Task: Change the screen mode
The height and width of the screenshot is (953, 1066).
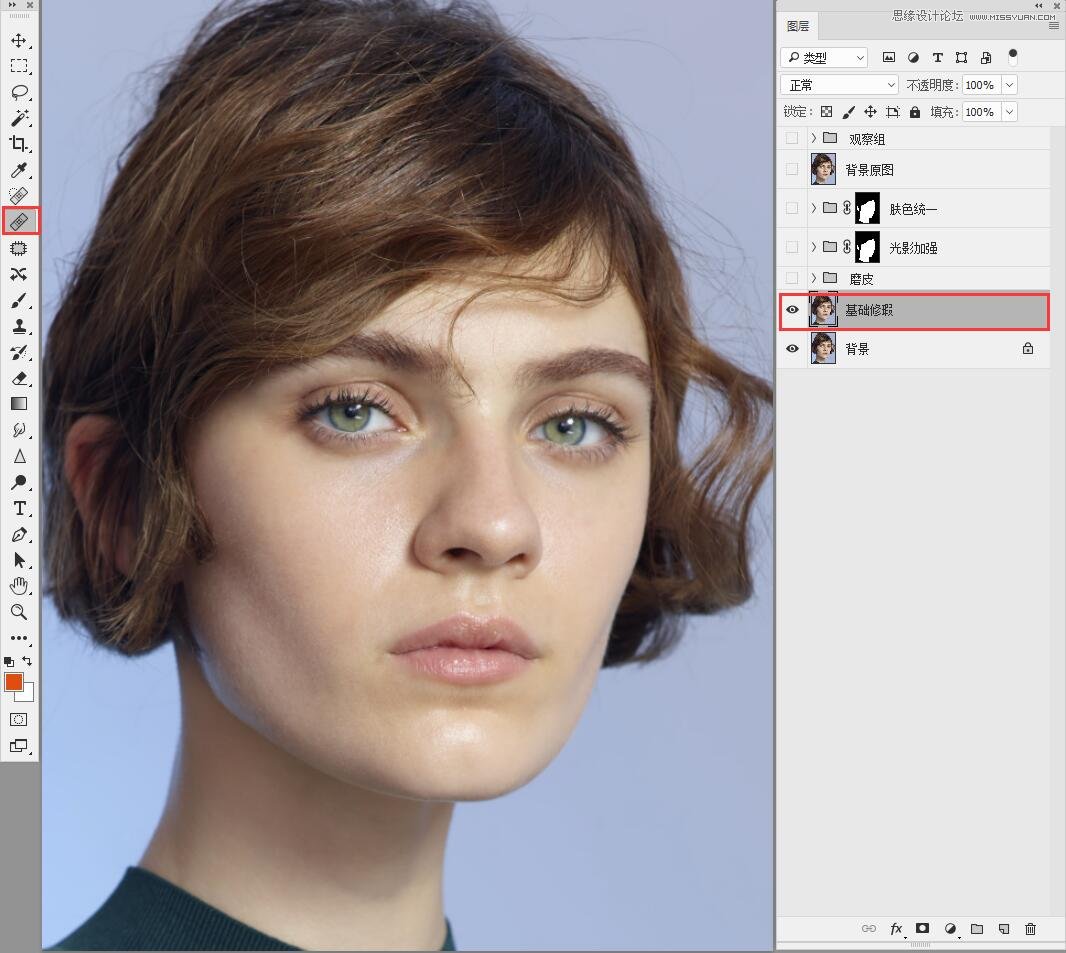Action: (x=19, y=746)
